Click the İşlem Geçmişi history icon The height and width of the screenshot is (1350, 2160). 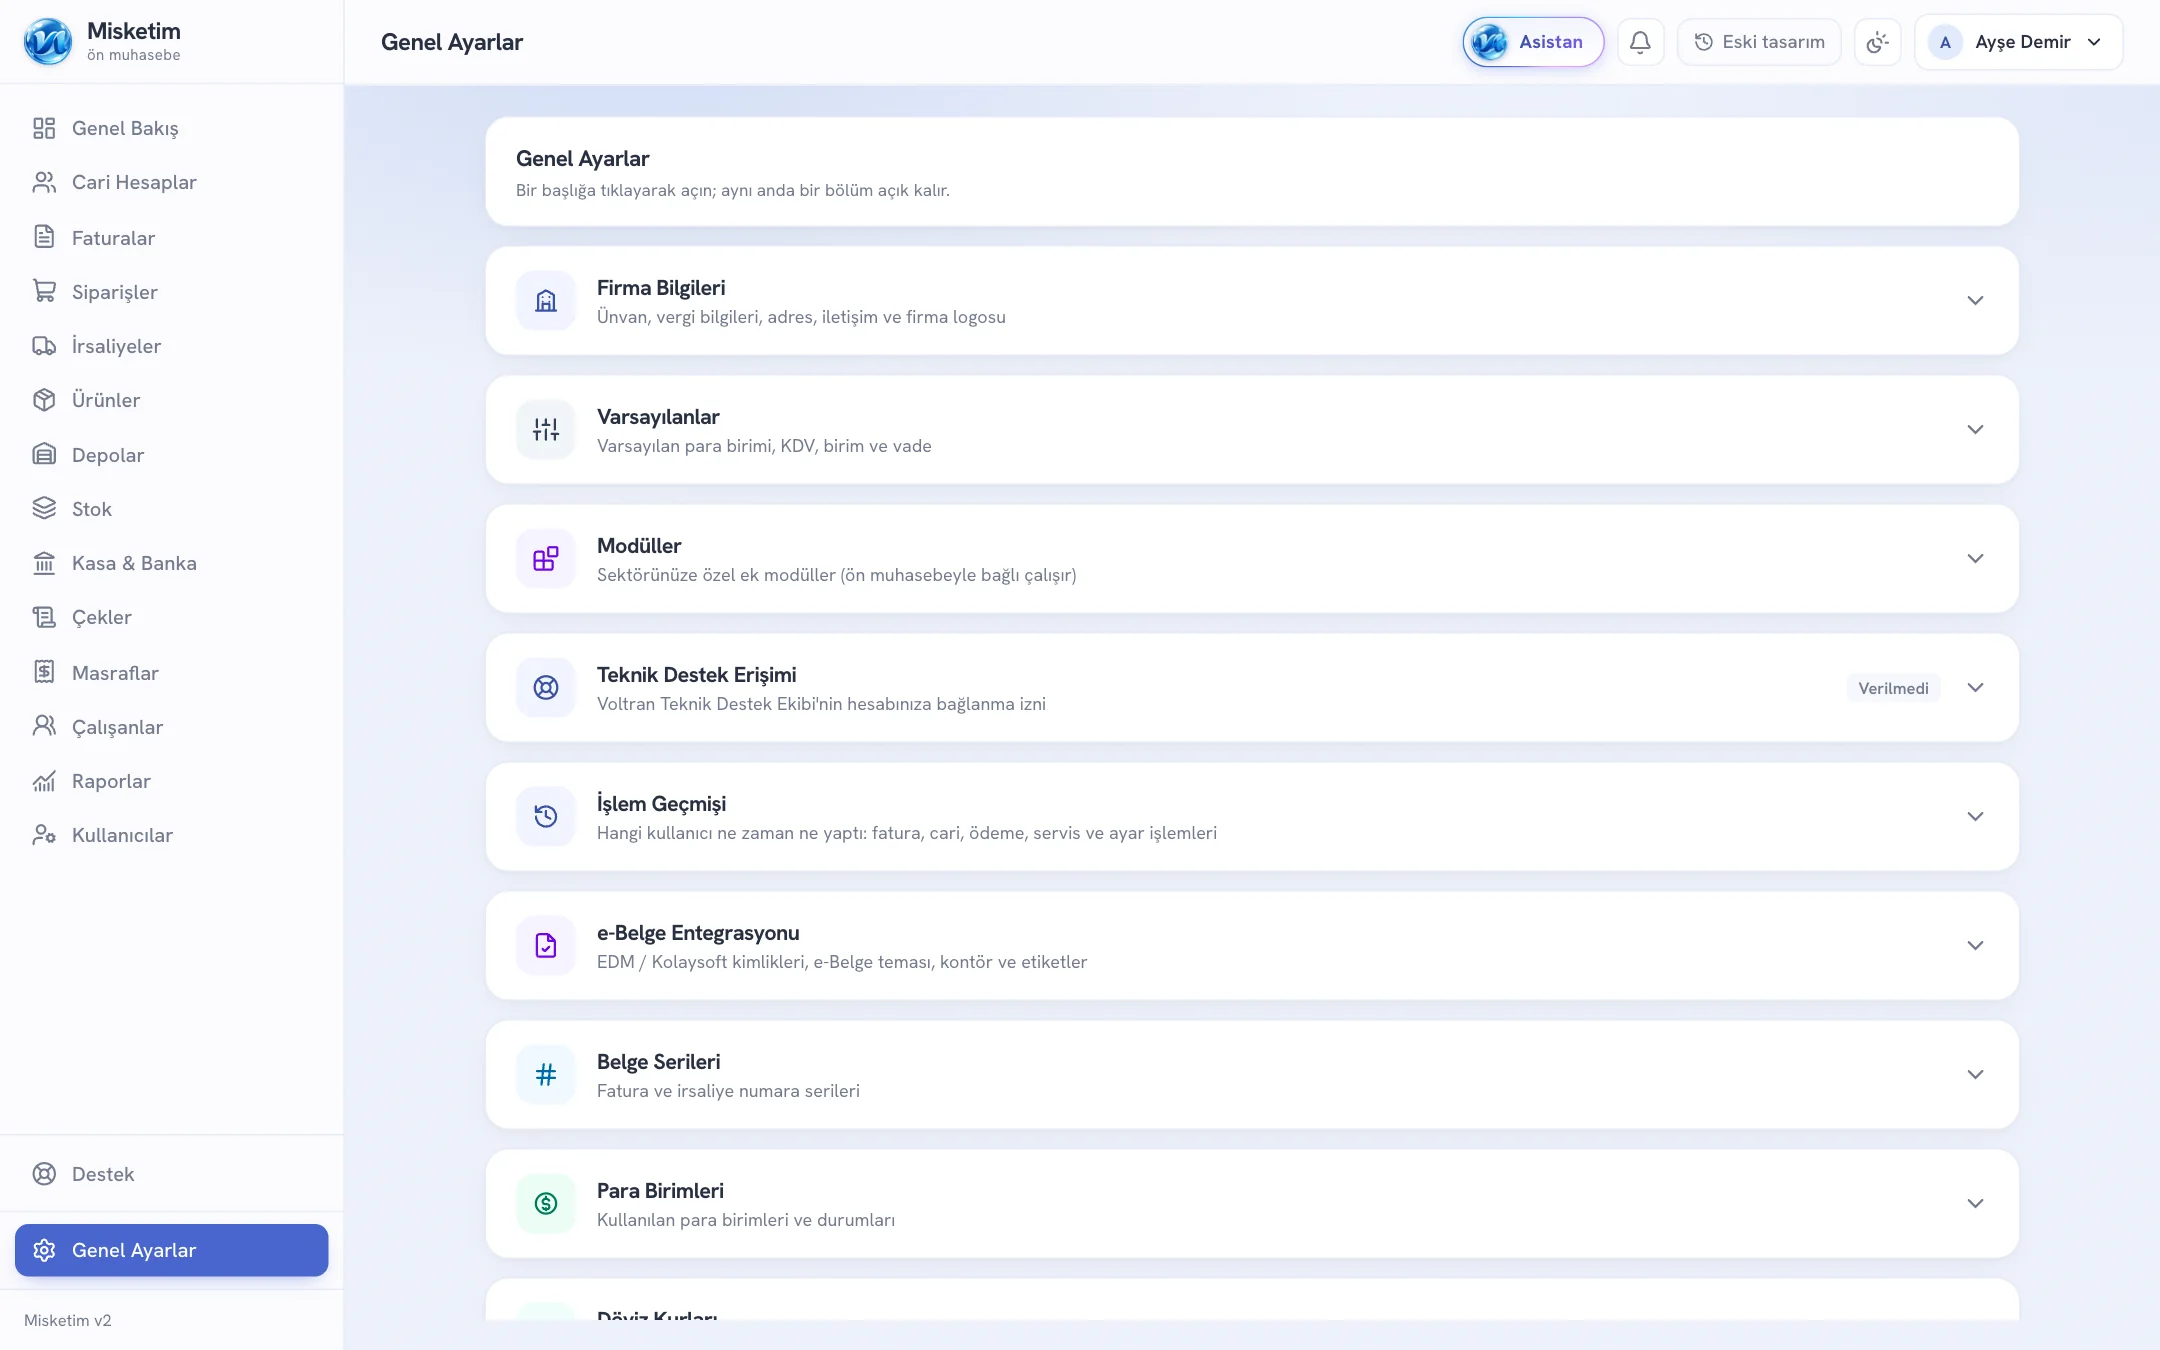click(x=546, y=816)
